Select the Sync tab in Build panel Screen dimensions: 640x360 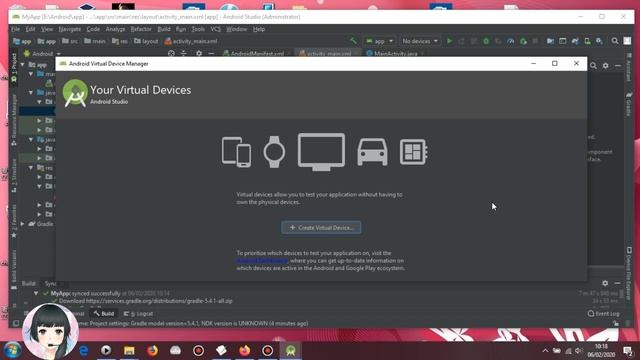(x=51, y=283)
